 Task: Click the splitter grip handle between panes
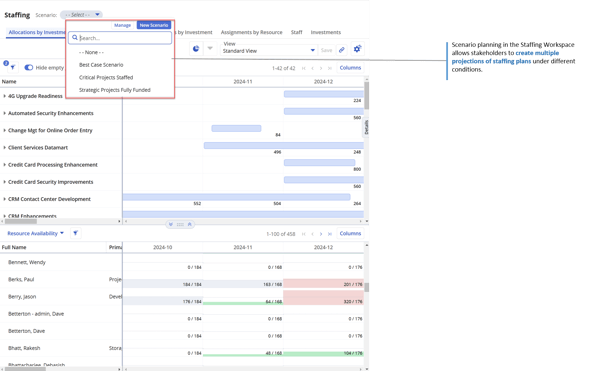click(x=180, y=224)
